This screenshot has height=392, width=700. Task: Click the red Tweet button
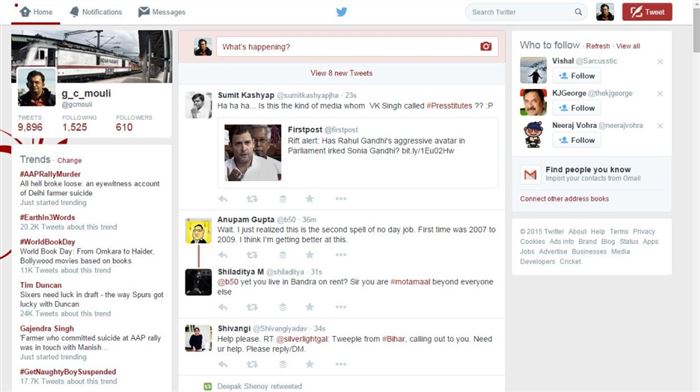(647, 12)
